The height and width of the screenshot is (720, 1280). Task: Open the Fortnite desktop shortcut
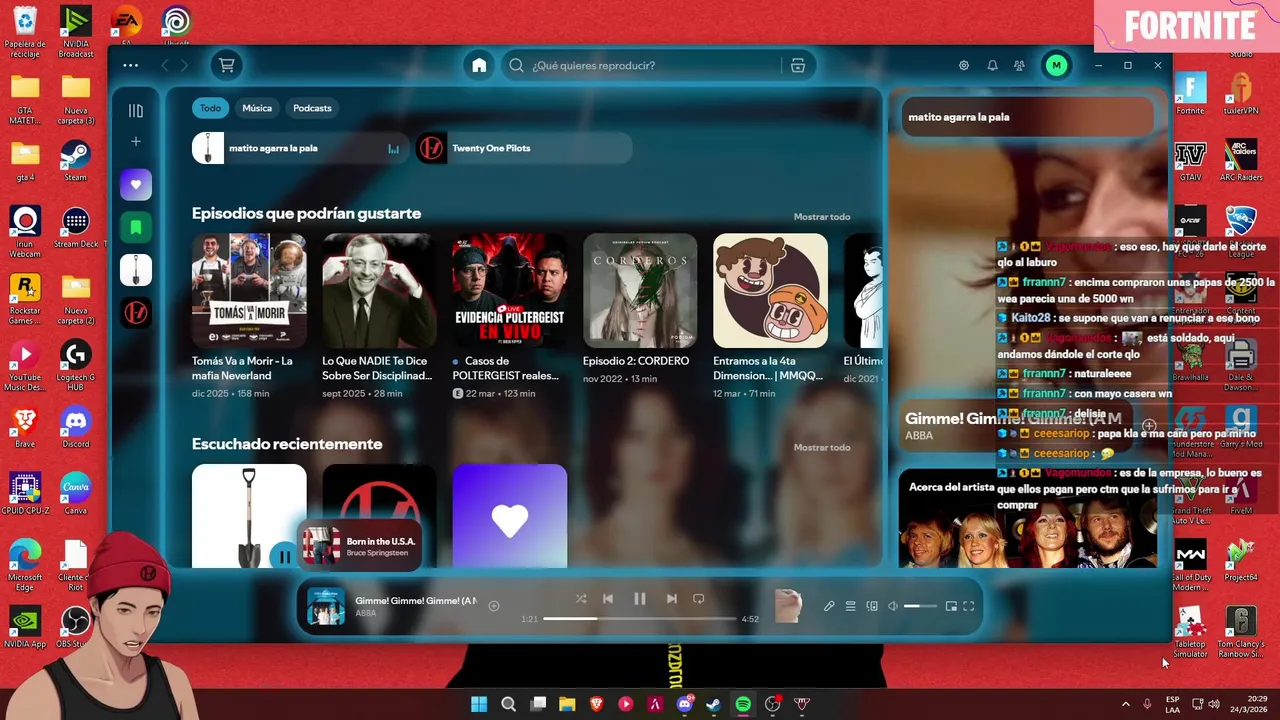[x=1190, y=95]
